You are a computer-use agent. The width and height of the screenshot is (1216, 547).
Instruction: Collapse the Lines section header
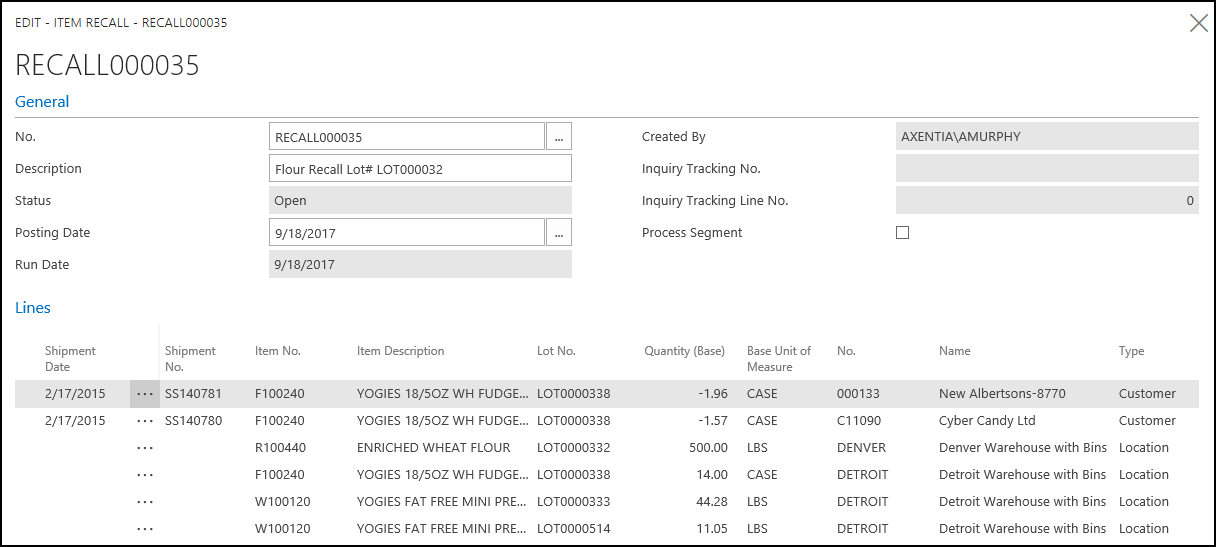[33, 308]
